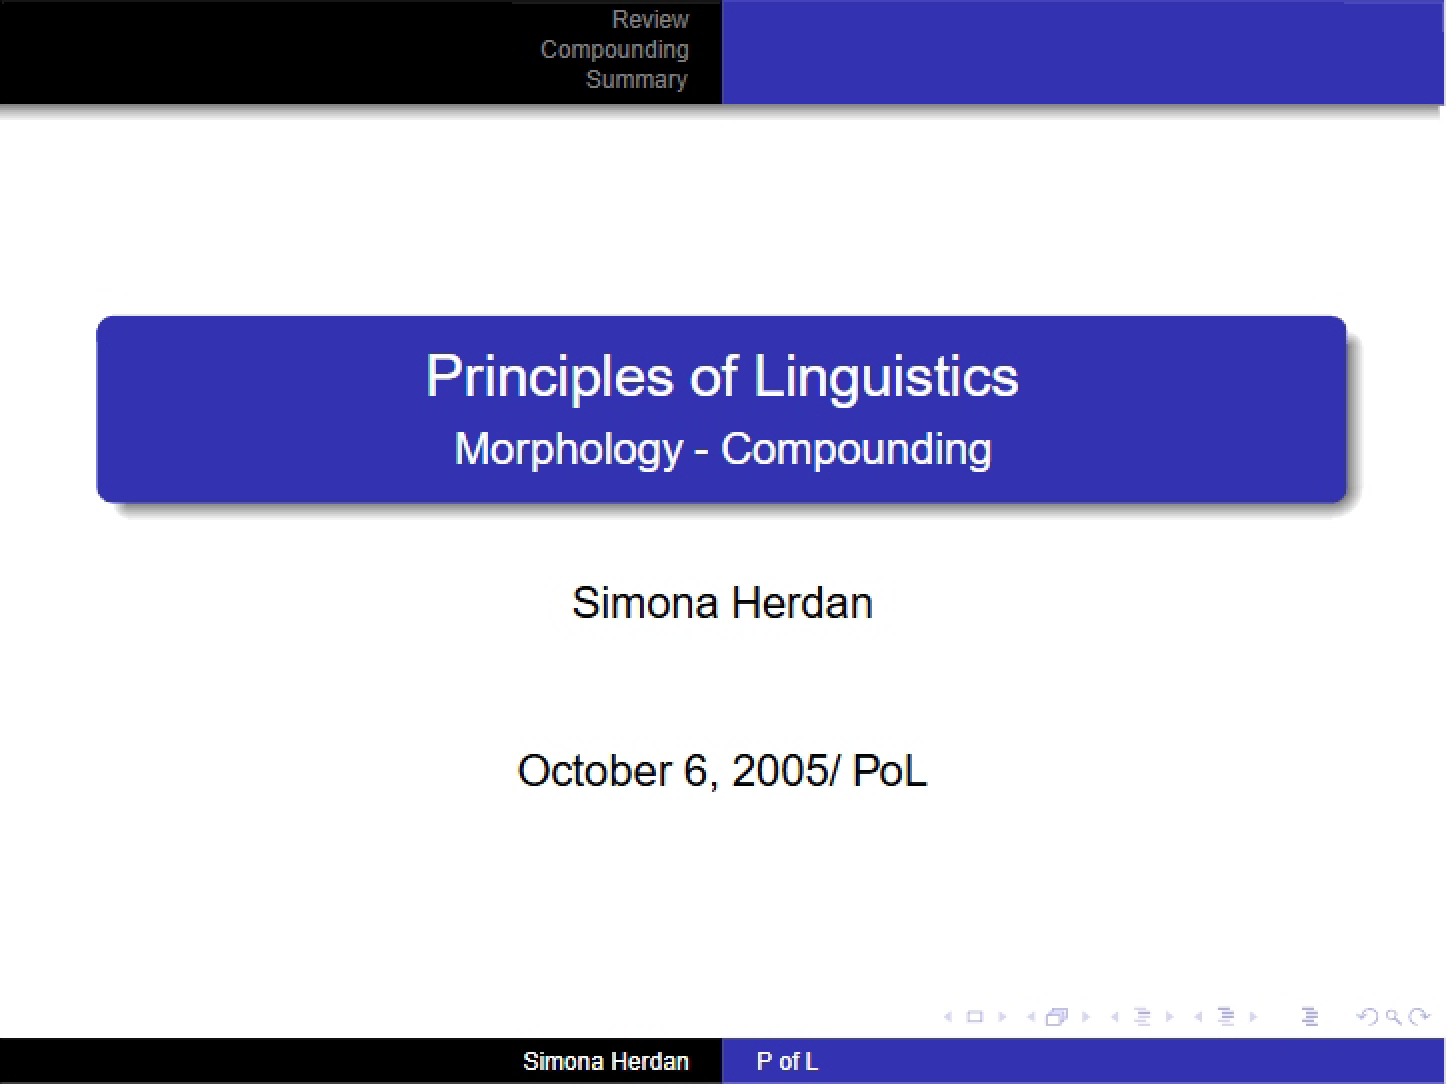Click the Morphology - Compounding subtitle
Viewport: 1456px width, 1088px height.
(723, 448)
